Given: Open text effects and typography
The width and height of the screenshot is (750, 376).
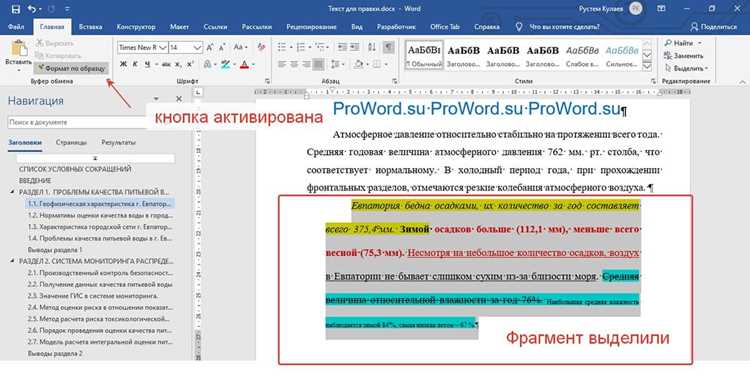Looking at the screenshot, I should (x=209, y=64).
